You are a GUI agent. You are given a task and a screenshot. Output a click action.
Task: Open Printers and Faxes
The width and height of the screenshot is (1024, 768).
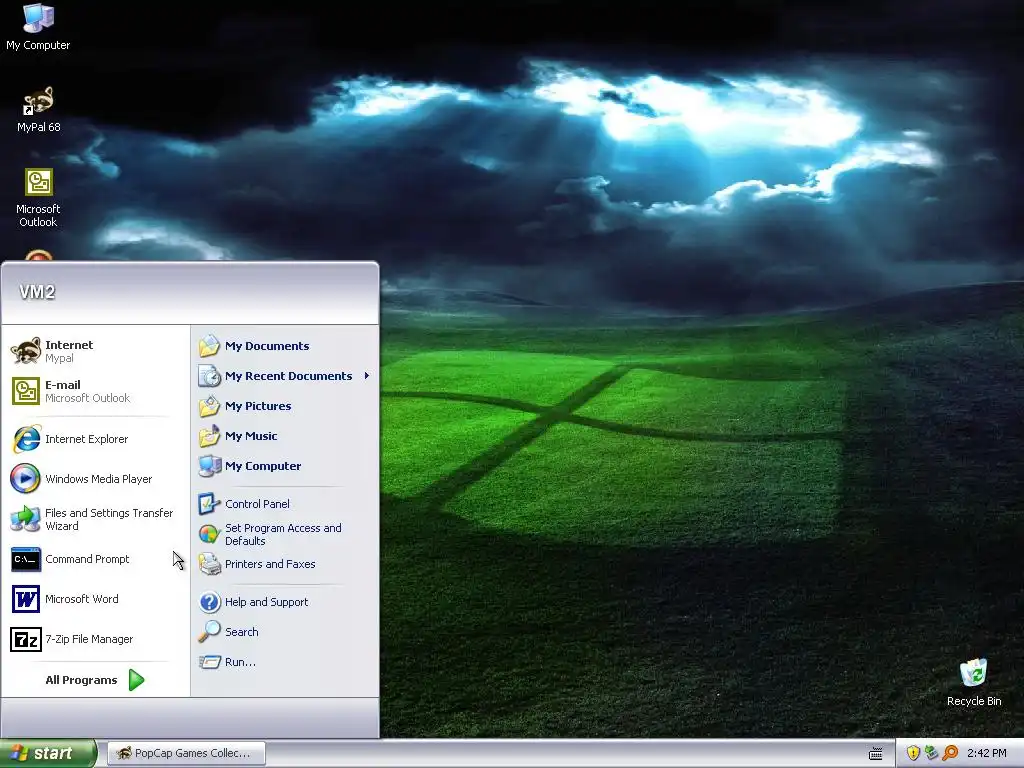(x=285, y=564)
